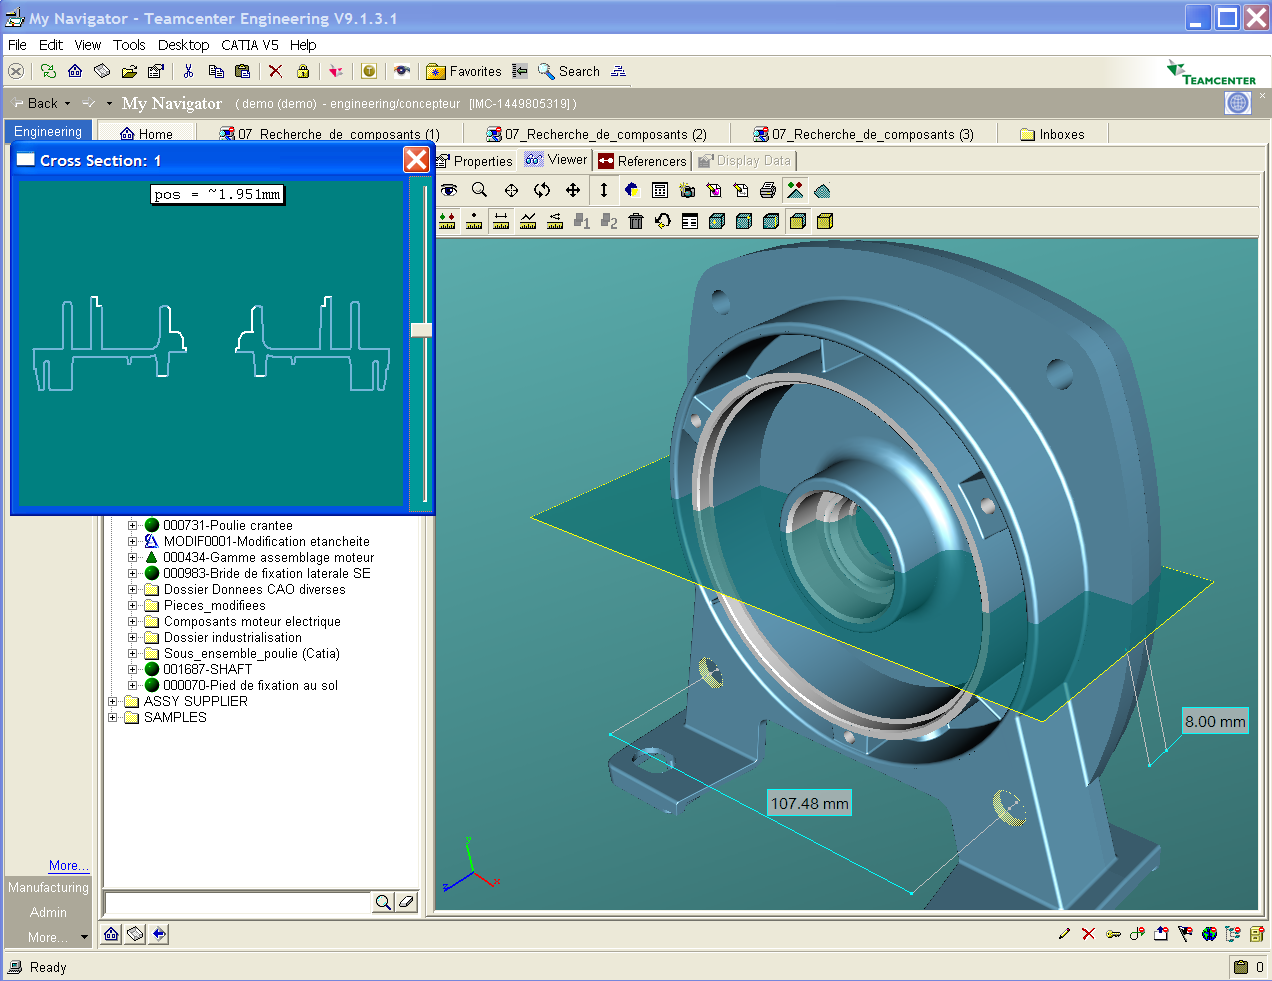Screen dimensions: 1272x981
Task: Click the padlock icon in main toolbar
Action: 303,71
